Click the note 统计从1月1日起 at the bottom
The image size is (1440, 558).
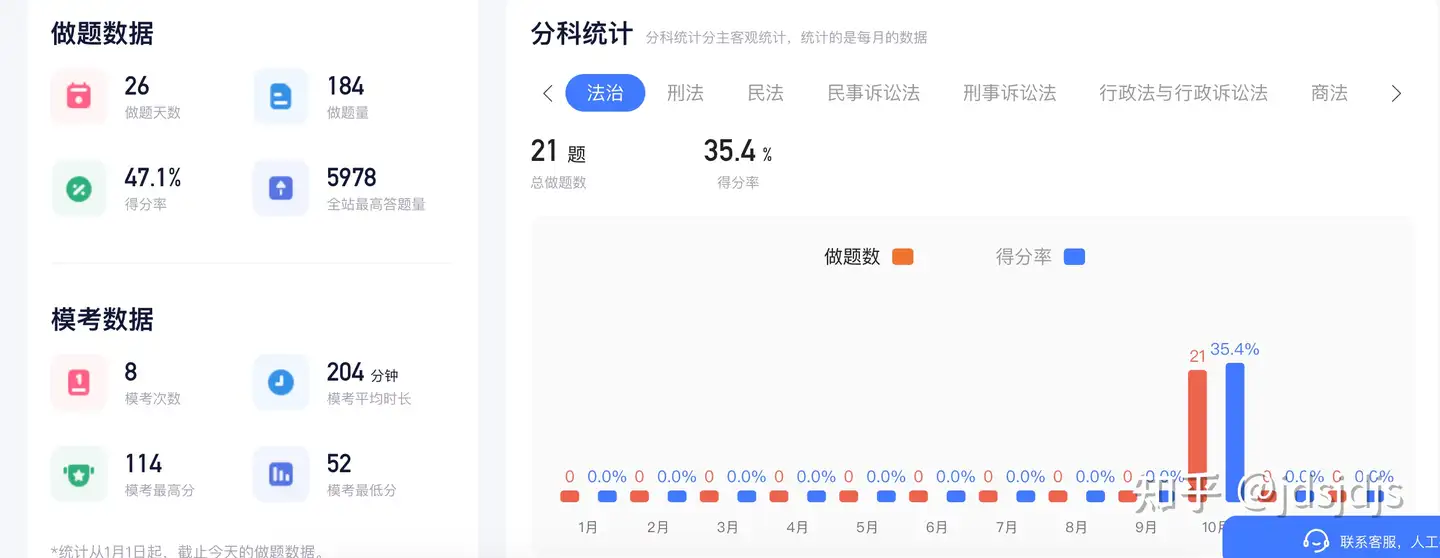(x=187, y=550)
